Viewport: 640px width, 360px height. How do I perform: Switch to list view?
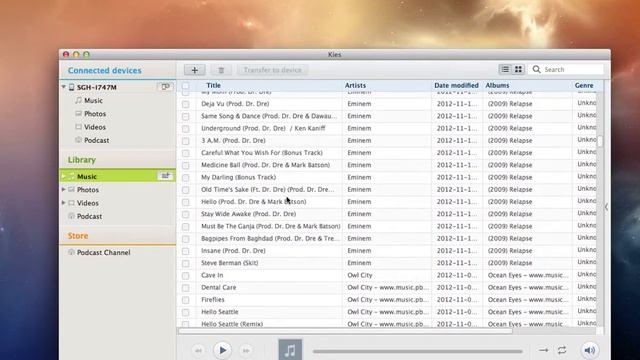click(505, 69)
